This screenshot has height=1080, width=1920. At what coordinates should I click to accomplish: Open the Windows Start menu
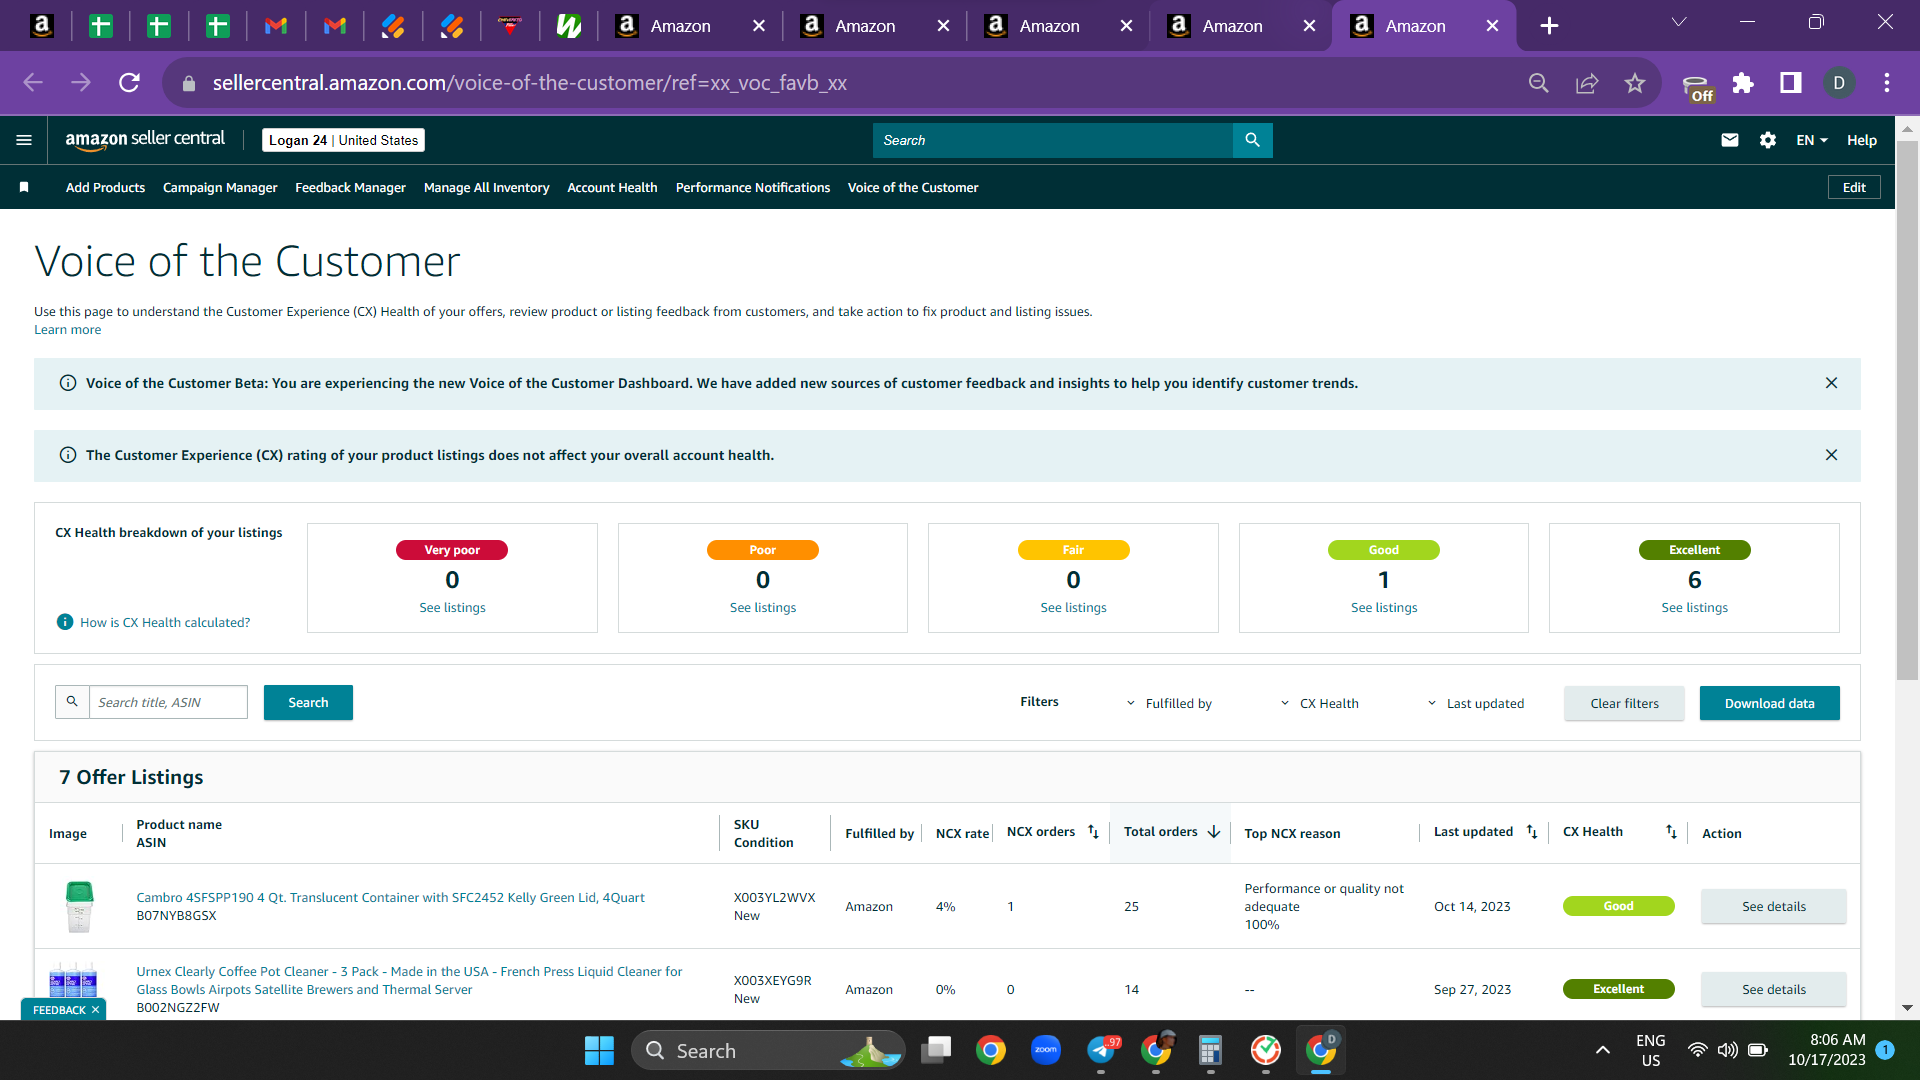pyautogui.click(x=599, y=1050)
